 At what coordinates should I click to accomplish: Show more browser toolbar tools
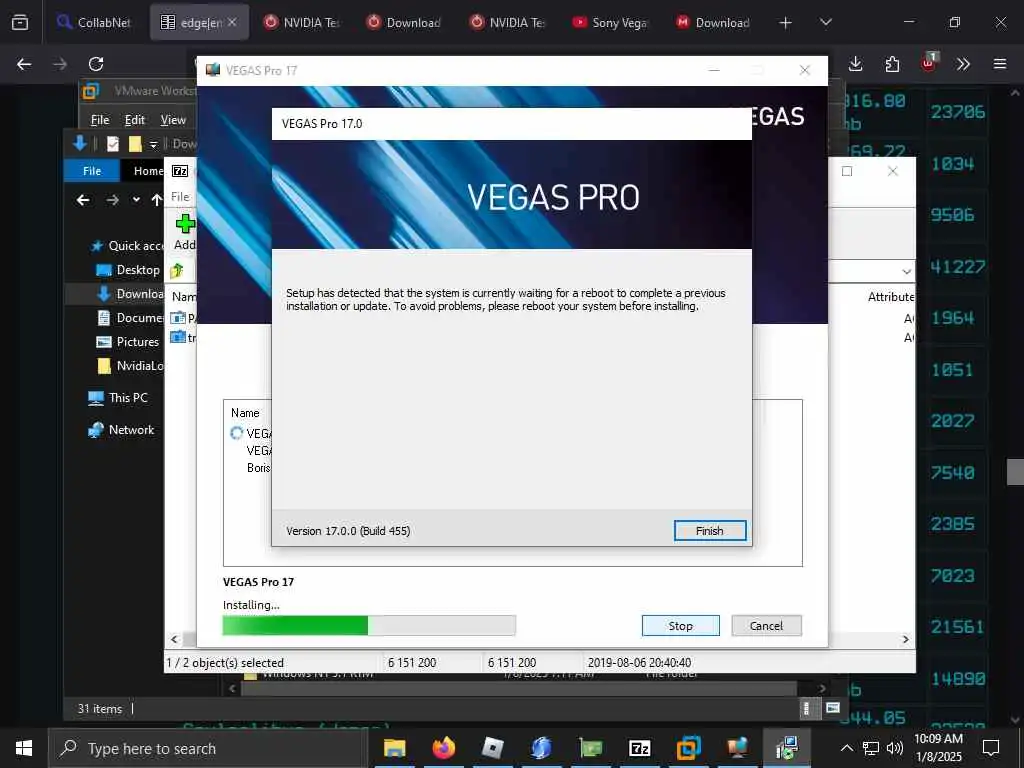pos(963,64)
